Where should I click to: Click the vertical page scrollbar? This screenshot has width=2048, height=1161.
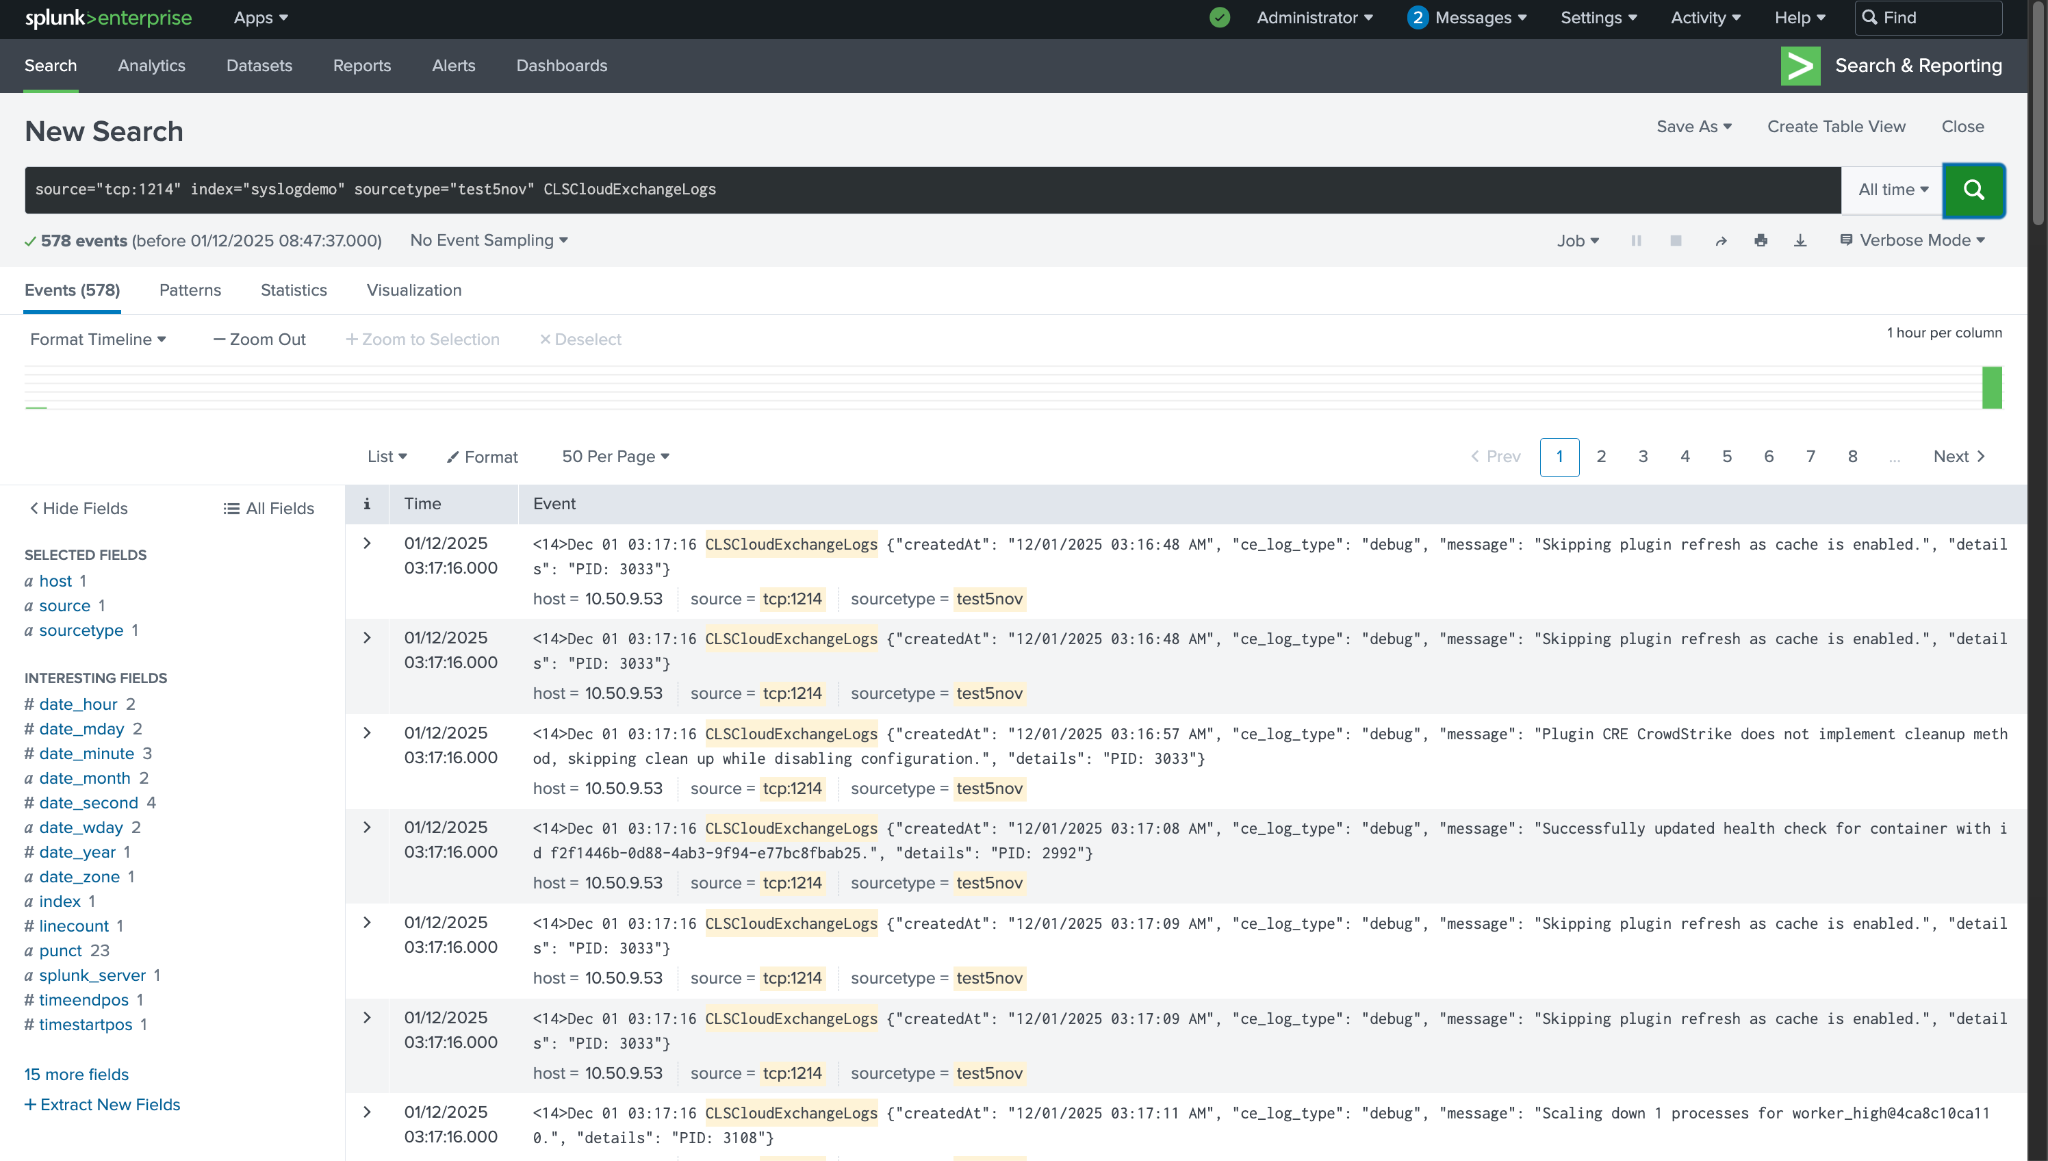(2036, 115)
